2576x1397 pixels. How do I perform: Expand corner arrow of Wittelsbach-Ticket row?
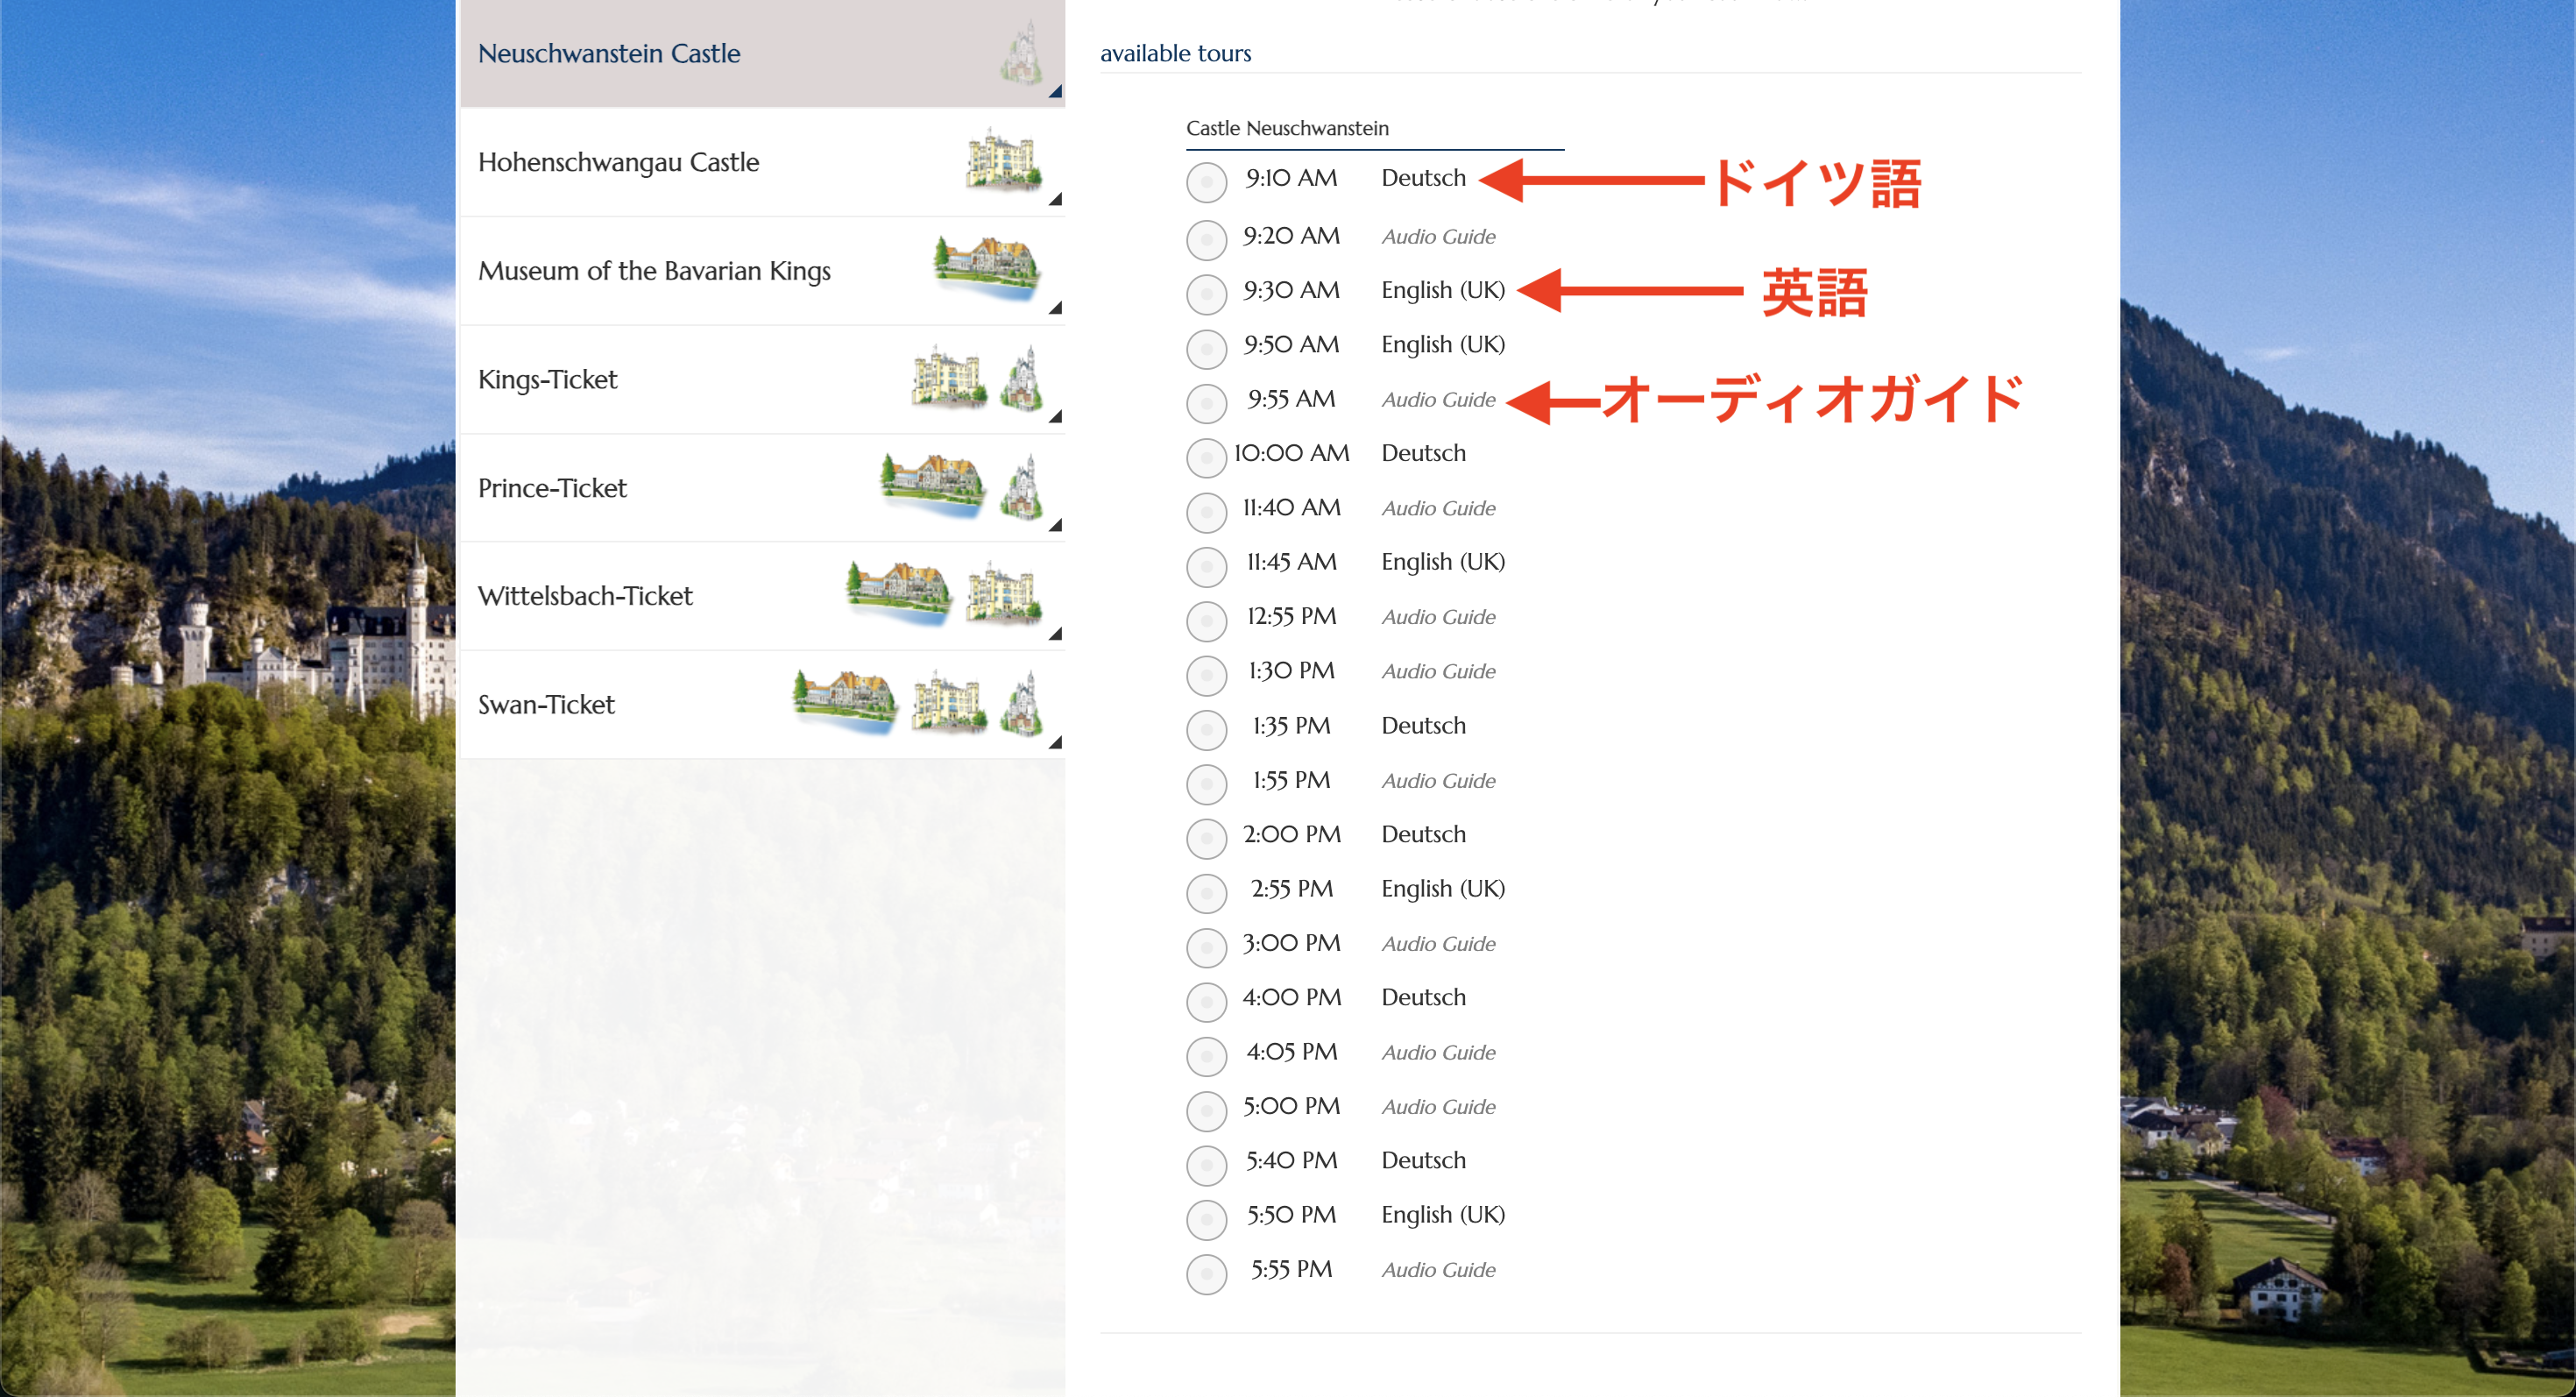[1055, 634]
